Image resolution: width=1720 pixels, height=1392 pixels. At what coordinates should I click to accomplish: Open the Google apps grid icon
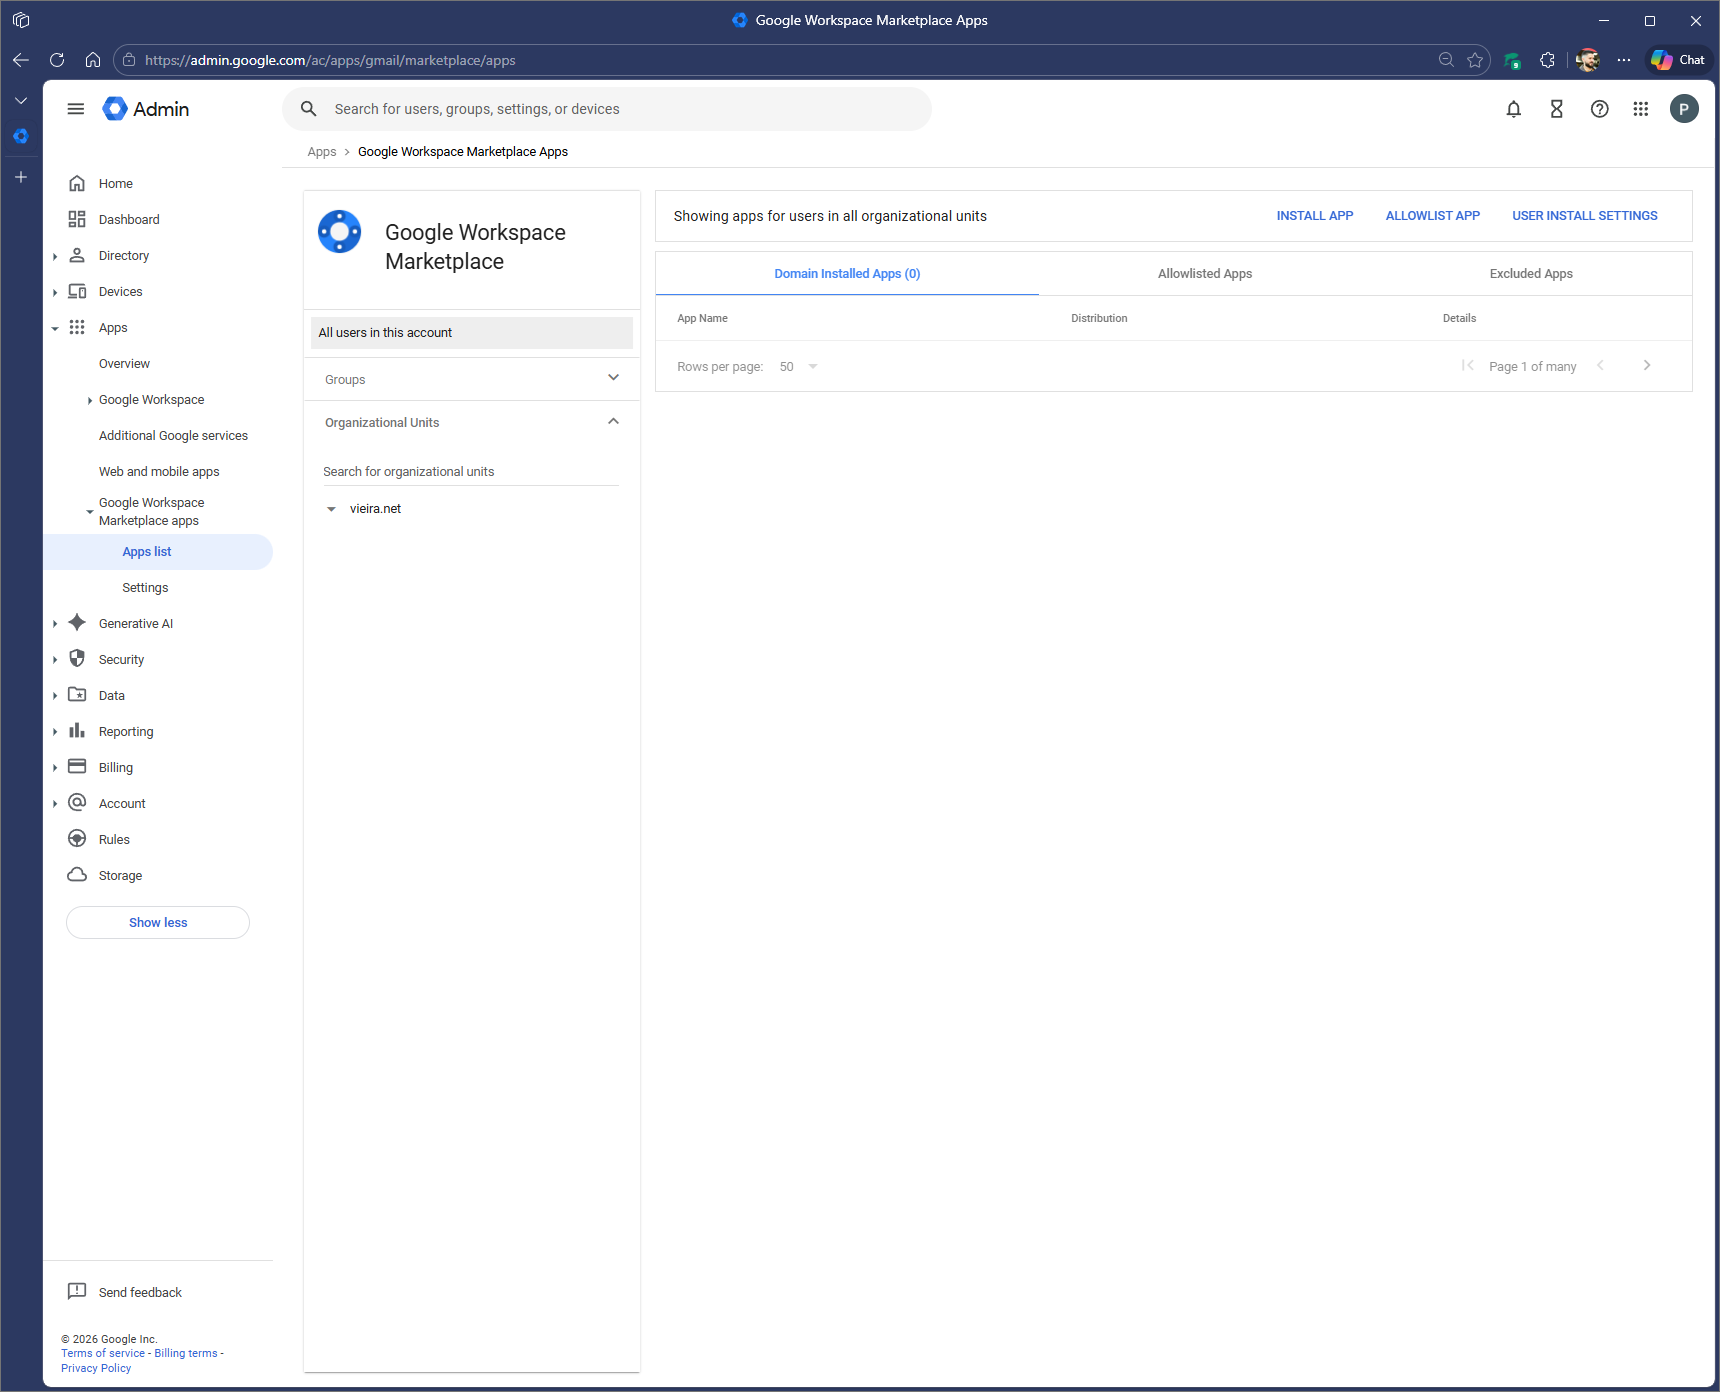[1640, 109]
